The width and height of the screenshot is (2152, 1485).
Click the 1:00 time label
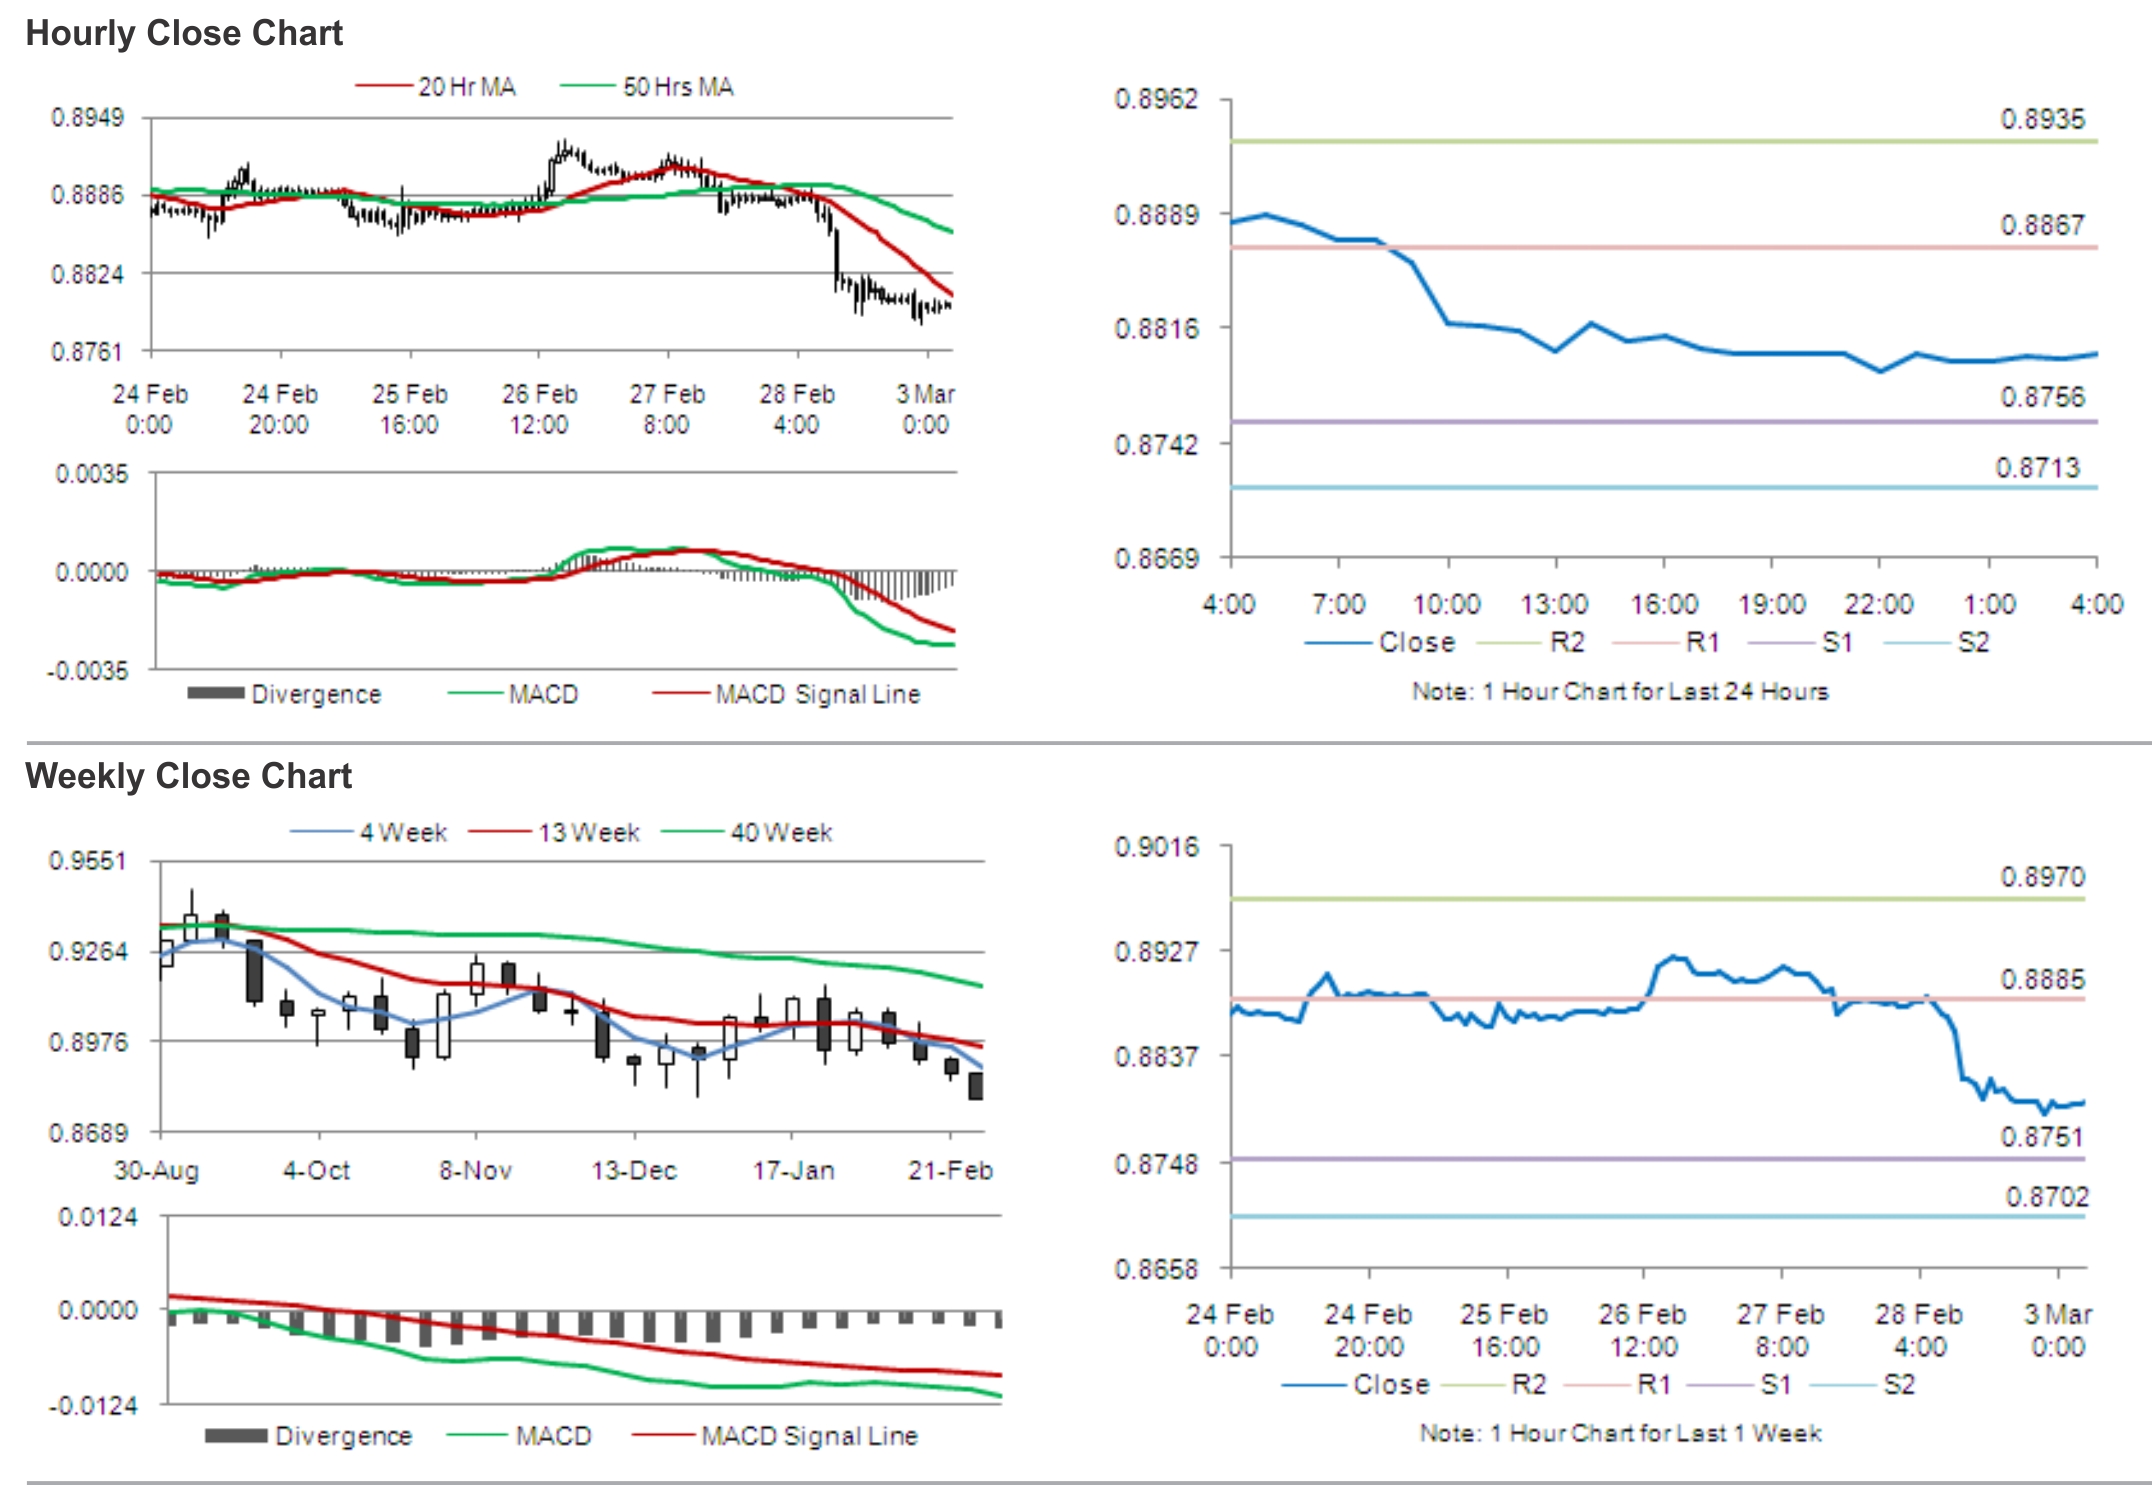click(x=1990, y=604)
